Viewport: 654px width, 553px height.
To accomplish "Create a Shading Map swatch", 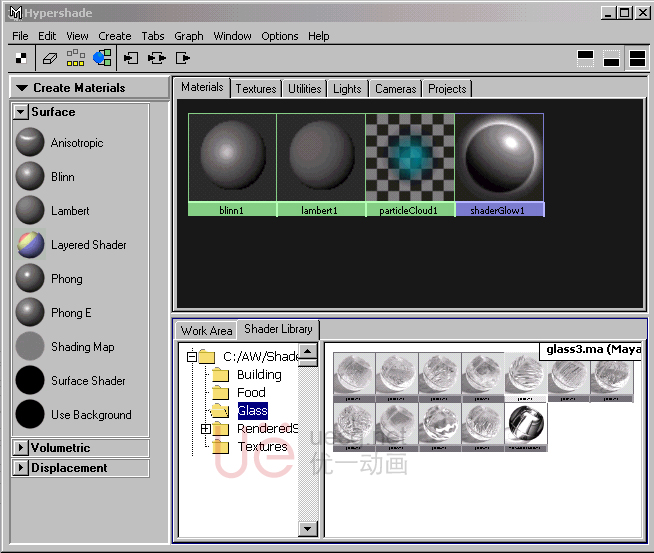I will click(30, 346).
